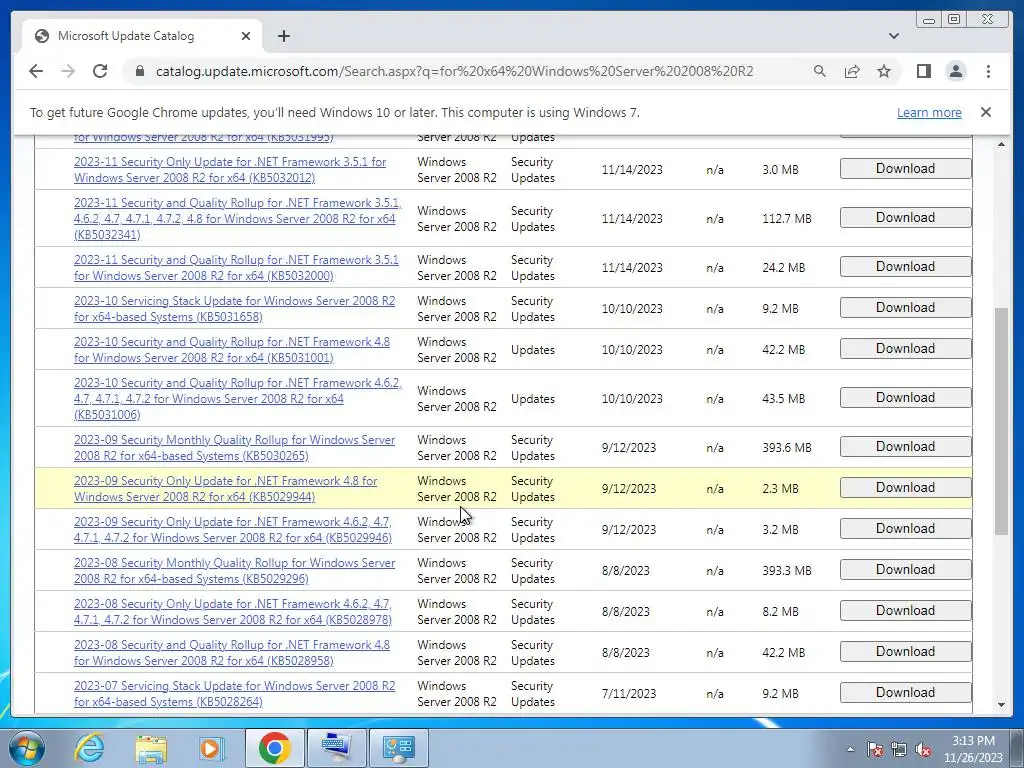This screenshot has width=1024, height=768.
Task: Click the URL address field
Action: [454, 71]
